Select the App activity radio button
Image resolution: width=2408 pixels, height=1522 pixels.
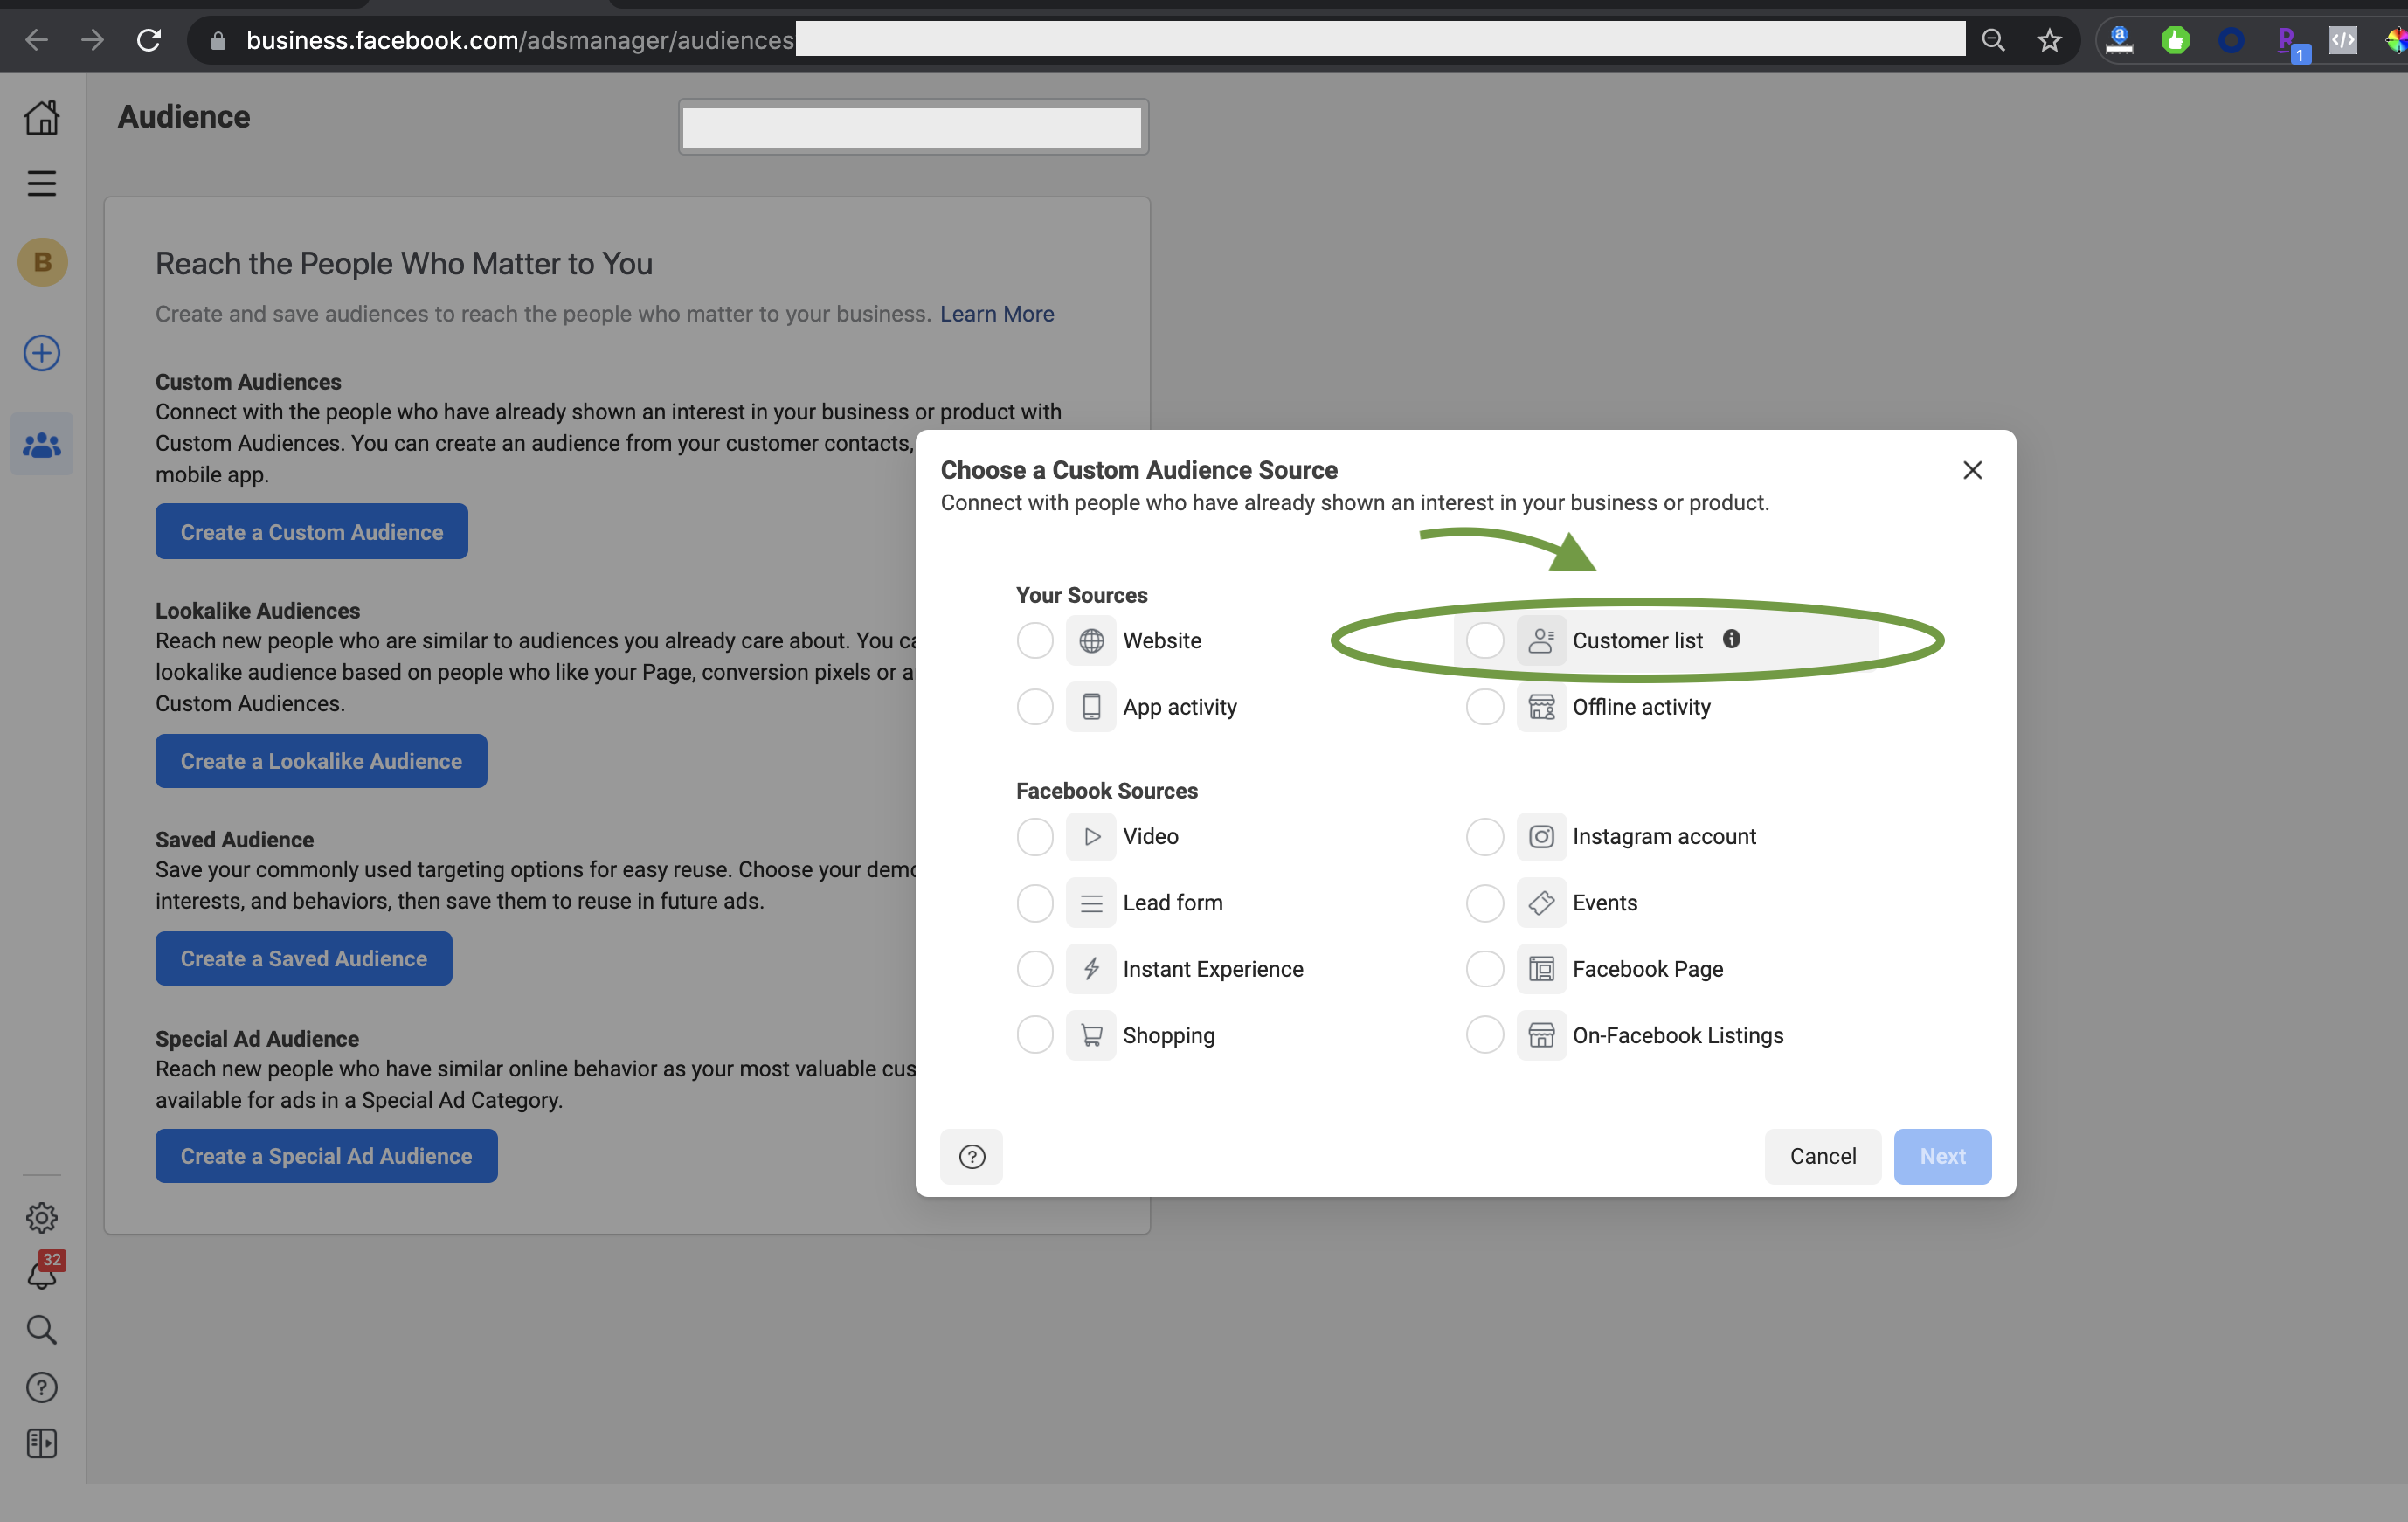(1035, 707)
